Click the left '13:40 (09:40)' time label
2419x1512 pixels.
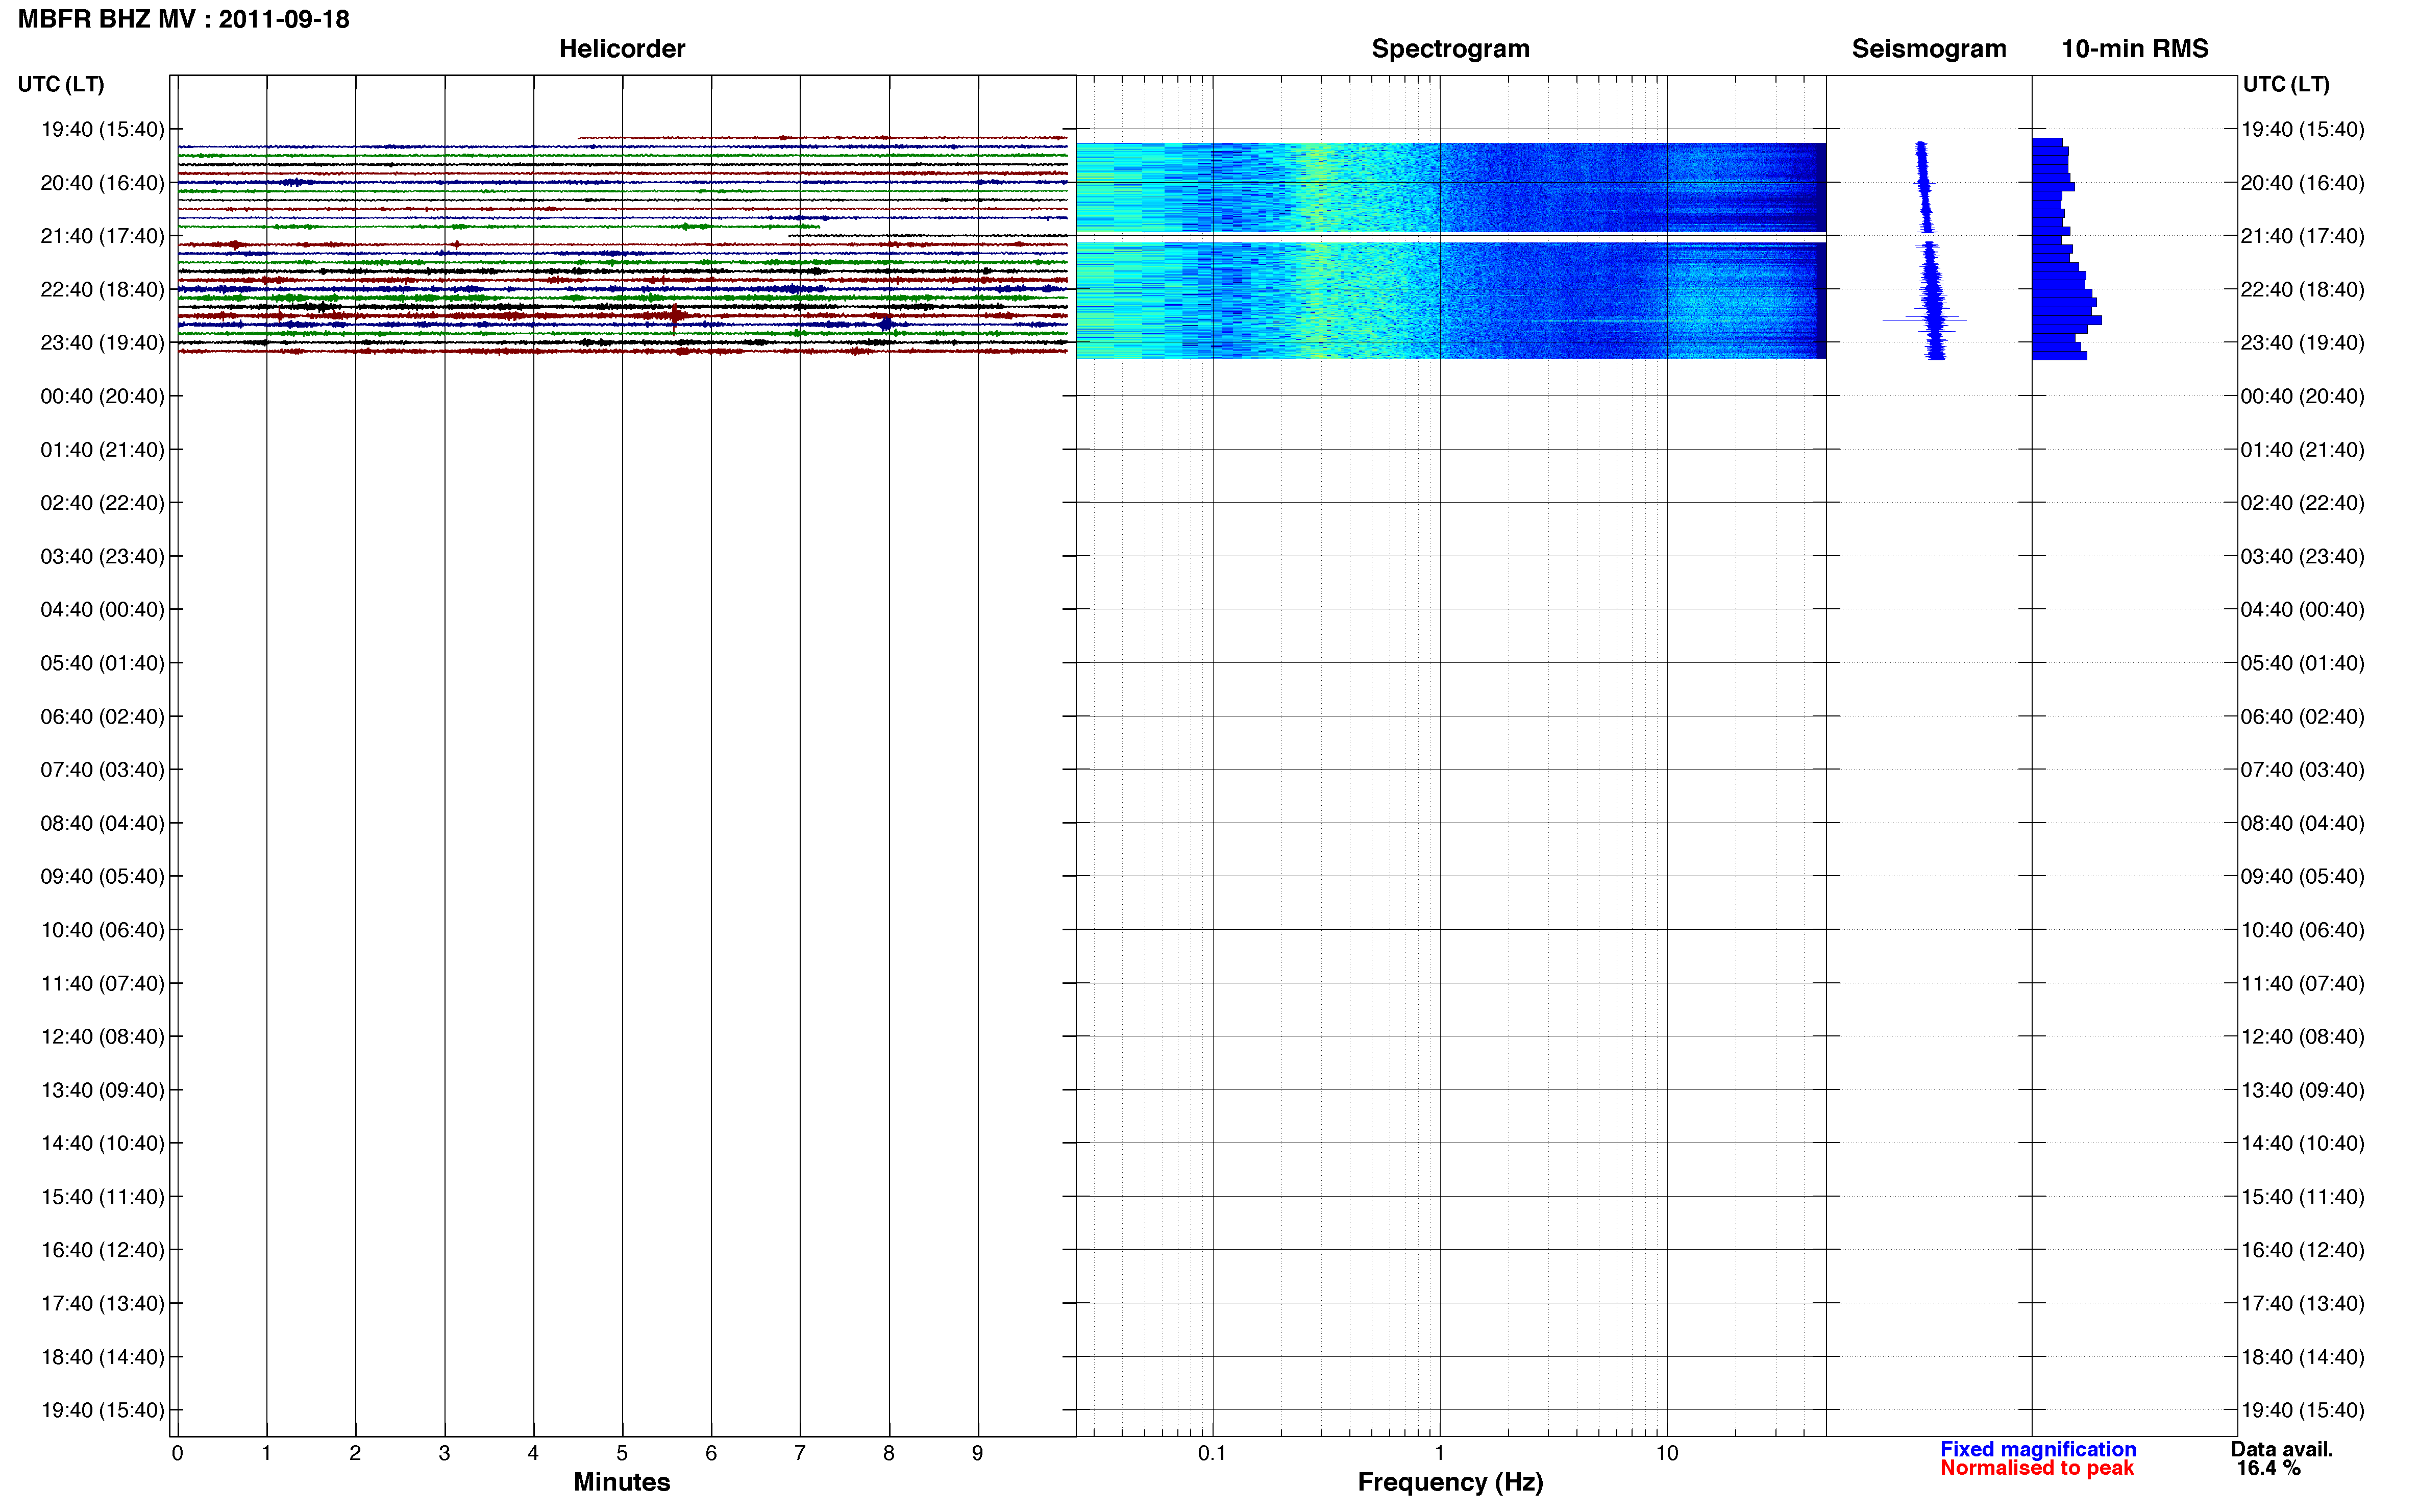[x=102, y=1090]
